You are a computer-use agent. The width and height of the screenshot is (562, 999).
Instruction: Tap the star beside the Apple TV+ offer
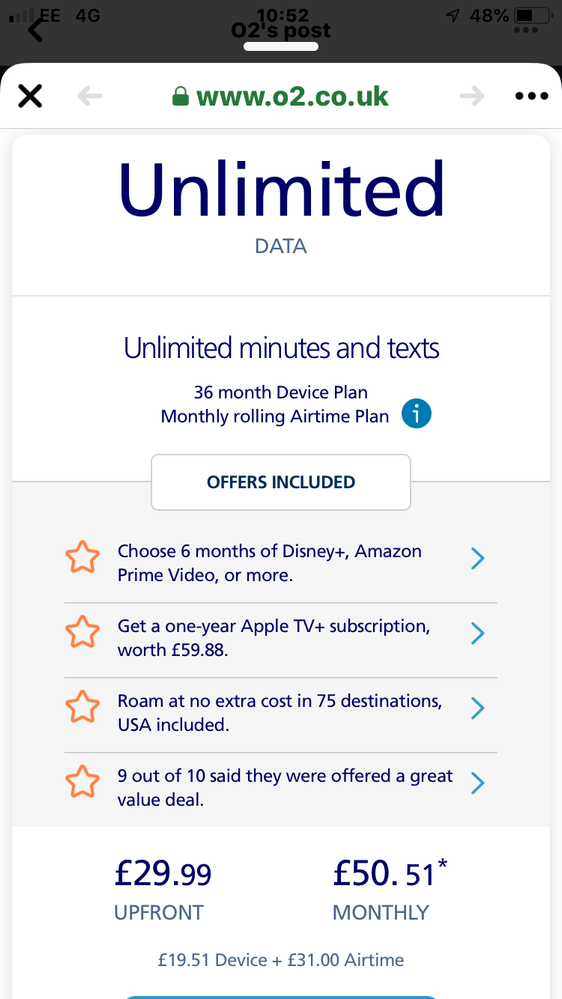pyautogui.click(x=83, y=633)
